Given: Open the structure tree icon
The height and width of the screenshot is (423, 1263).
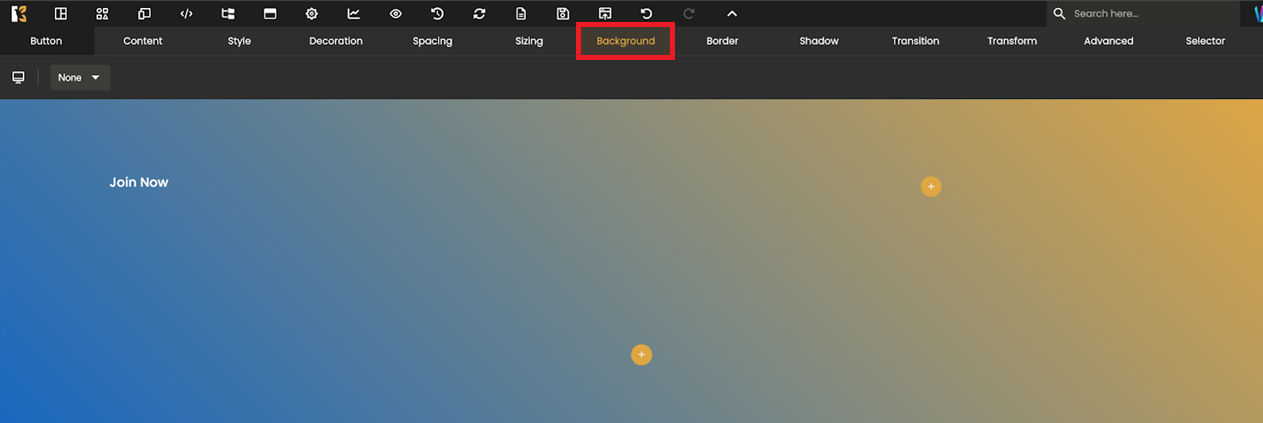Looking at the screenshot, I should pos(228,14).
